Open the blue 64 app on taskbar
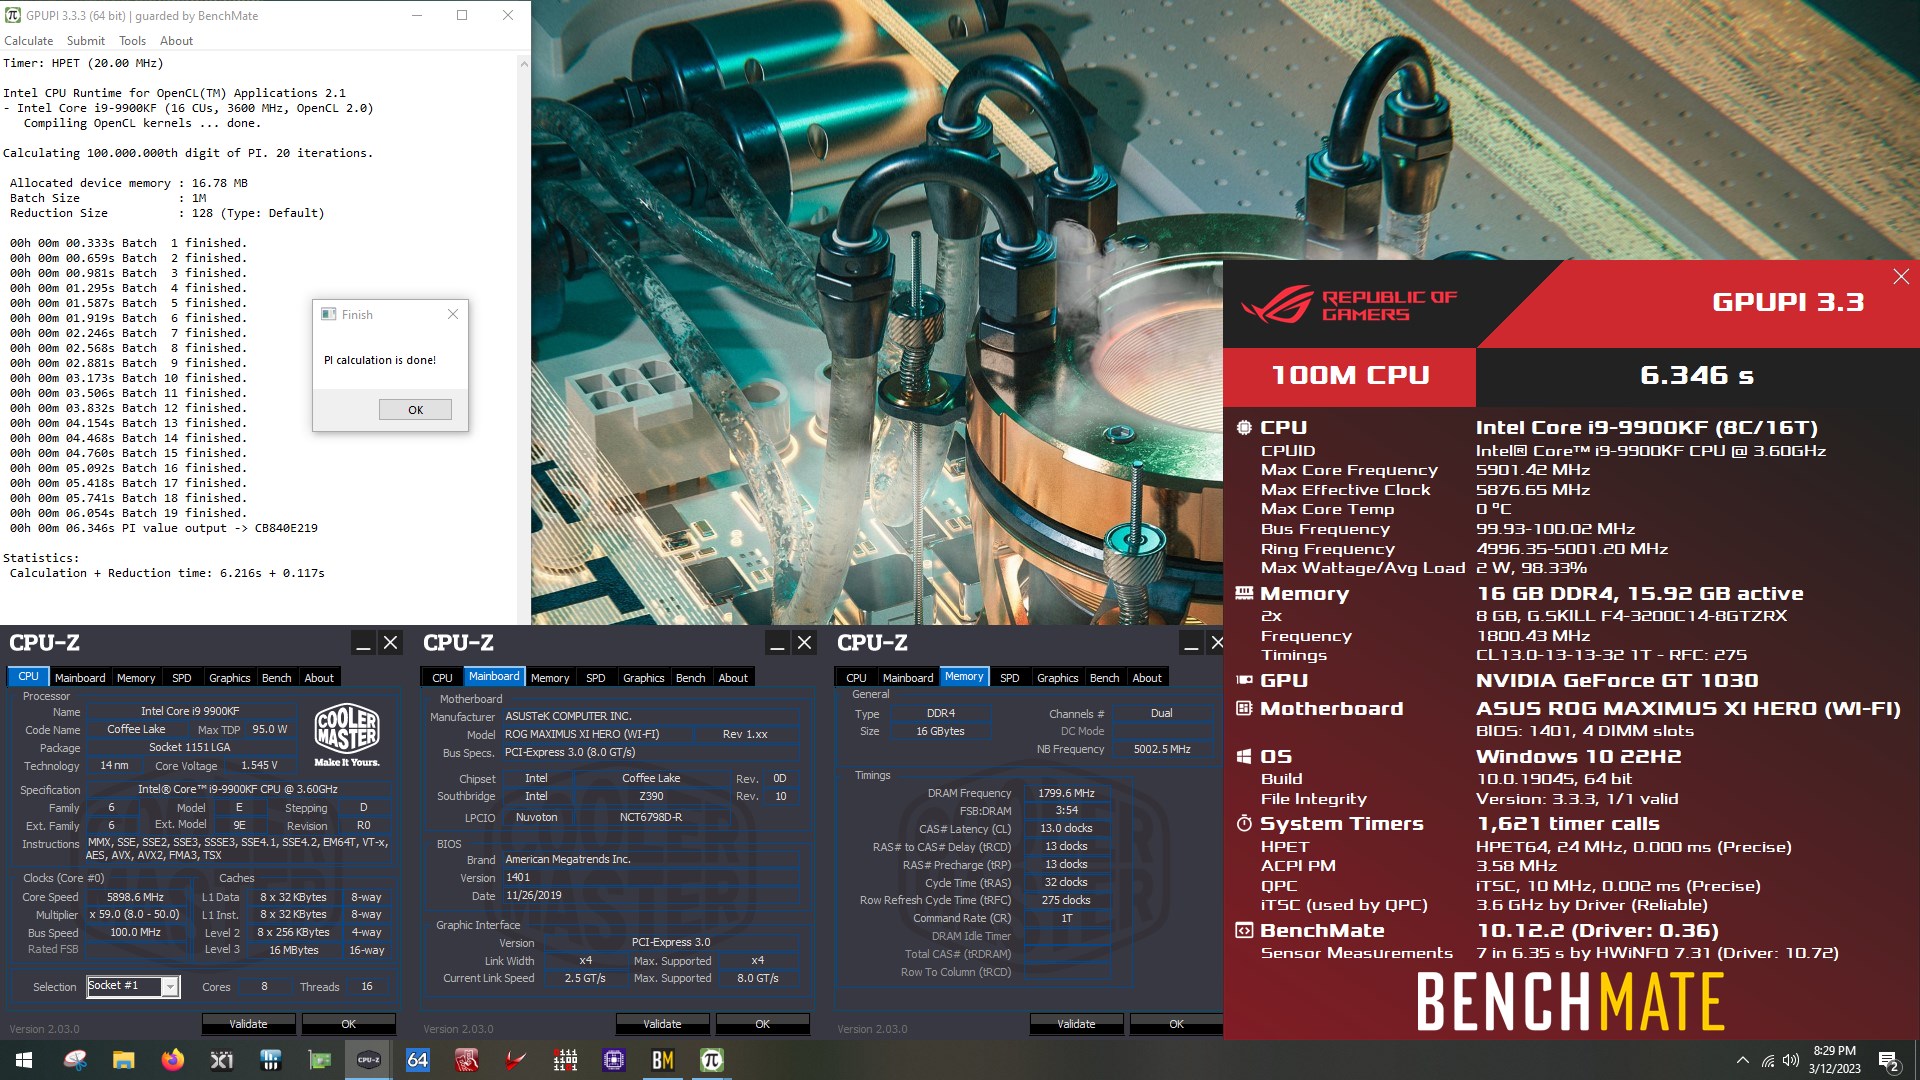 coord(418,1060)
